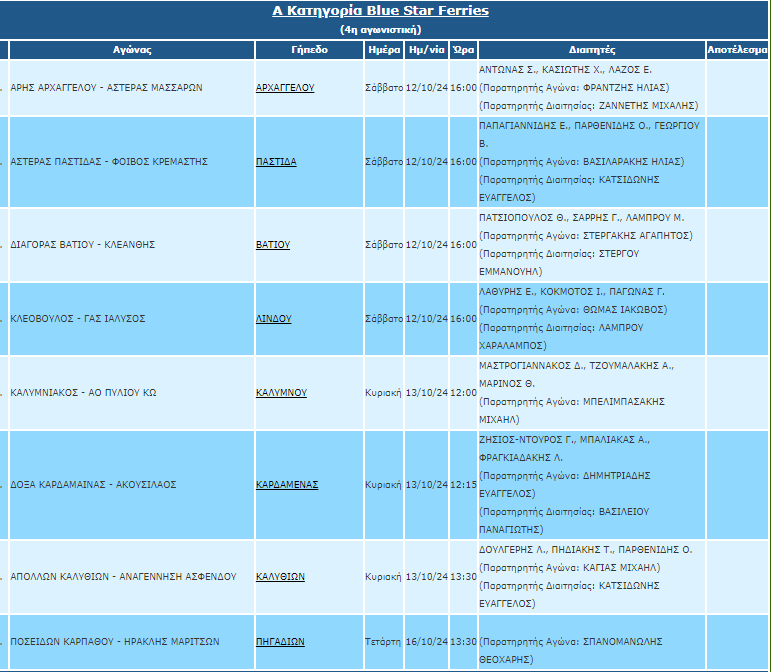Click observer ΣΠΑΝΟΜΑΝΩΛΗΣ line
771x672 pixels.
coord(571,642)
